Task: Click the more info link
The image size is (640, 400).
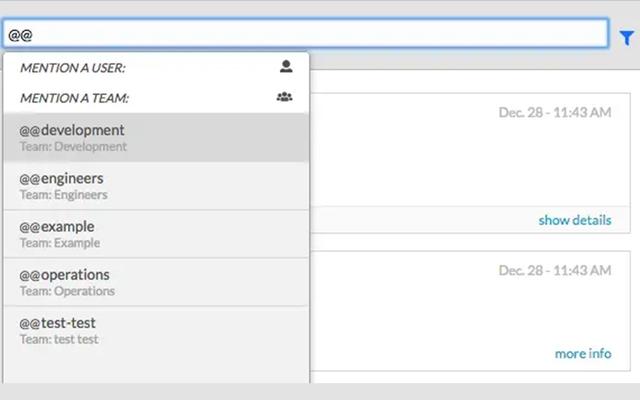Action: click(x=582, y=353)
